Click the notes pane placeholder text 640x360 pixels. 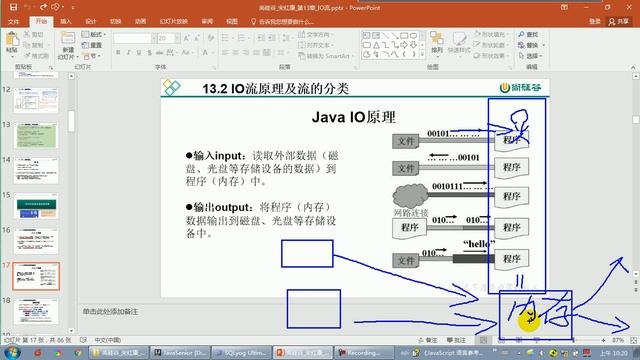click(x=110, y=311)
